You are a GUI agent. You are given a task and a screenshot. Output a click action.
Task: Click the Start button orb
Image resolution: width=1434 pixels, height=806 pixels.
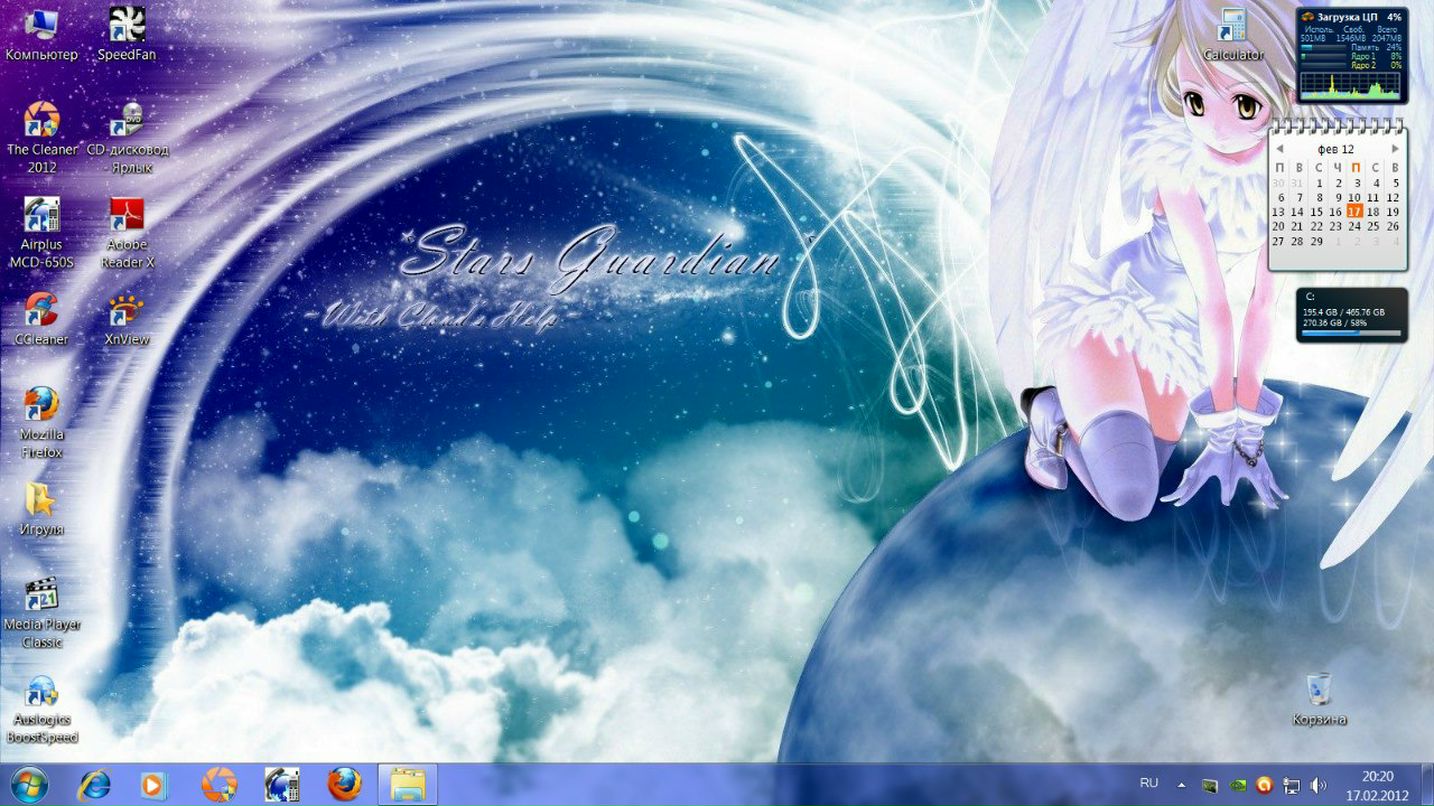(x=29, y=785)
